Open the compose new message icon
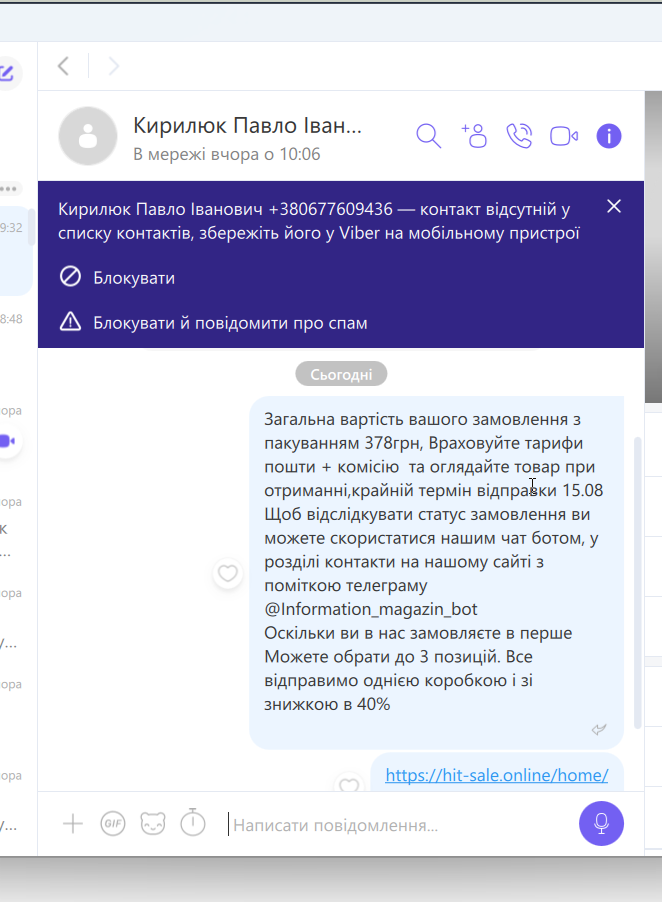662x902 pixels. [x=7, y=73]
